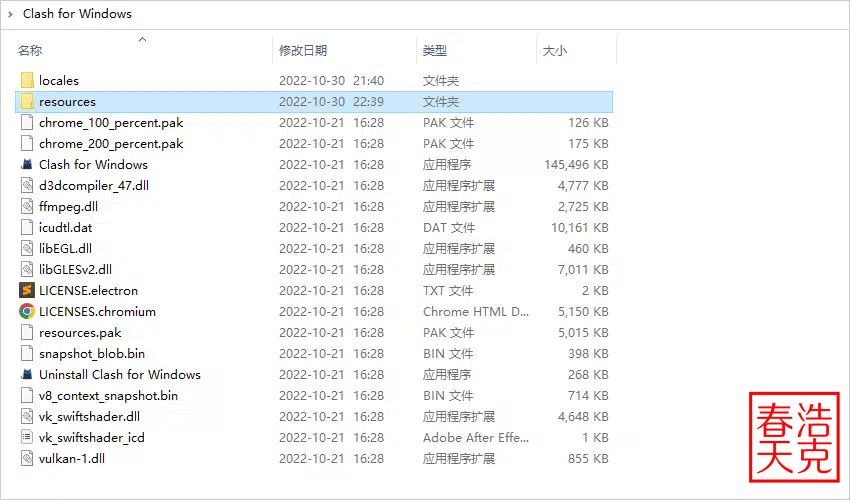The image size is (850, 500).
Task: Click the Chrome HTML D... type cell
Action: [x=476, y=311]
